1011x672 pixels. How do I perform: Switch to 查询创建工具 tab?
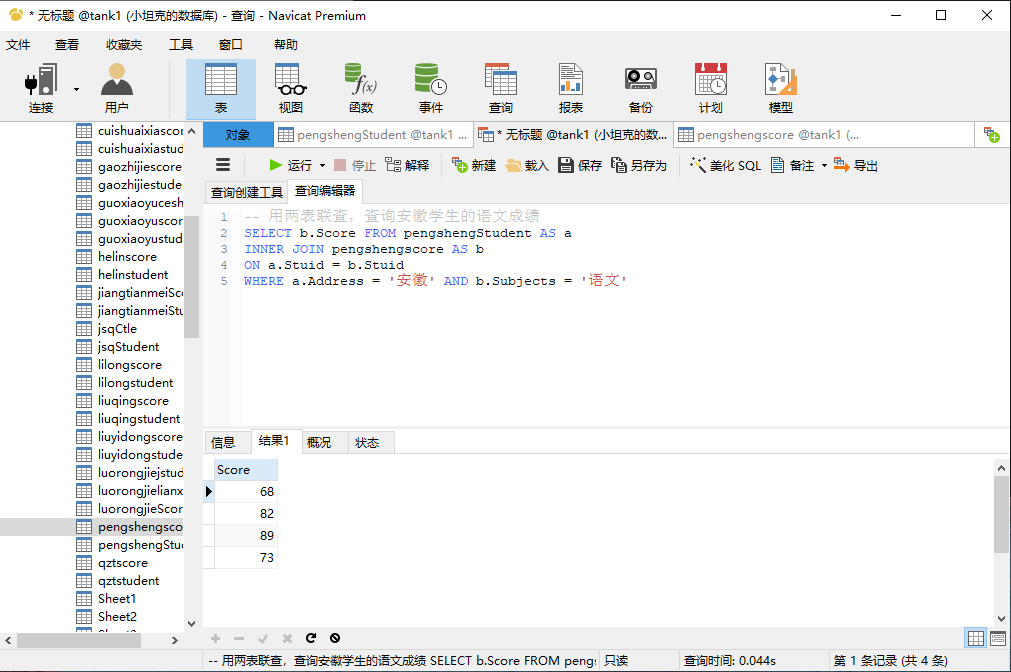[x=246, y=192]
